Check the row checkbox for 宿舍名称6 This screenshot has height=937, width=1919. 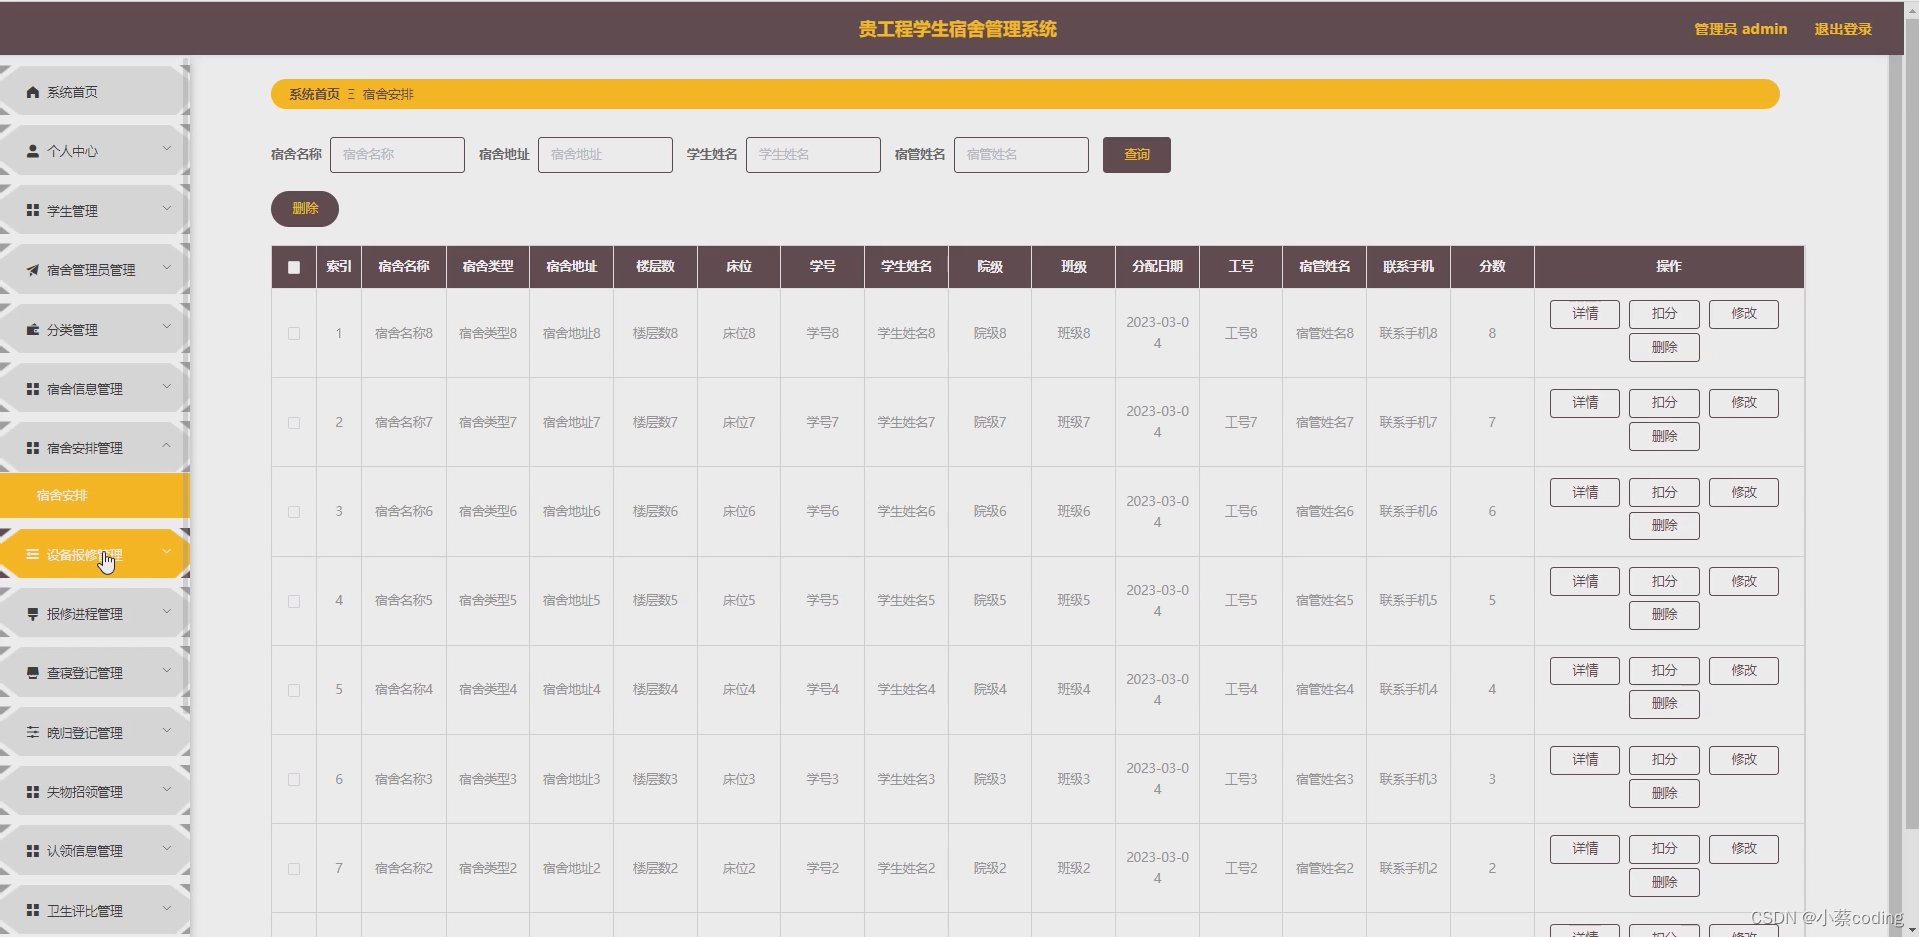pyautogui.click(x=294, y=511)
